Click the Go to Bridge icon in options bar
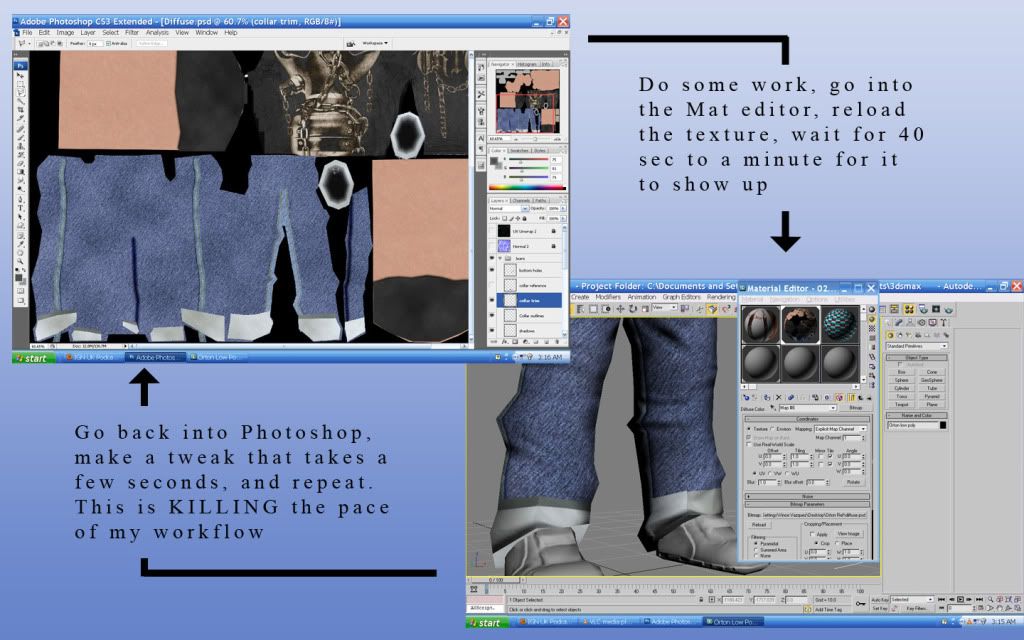Viewport: 1024px width, 640px height. [351, 44]
